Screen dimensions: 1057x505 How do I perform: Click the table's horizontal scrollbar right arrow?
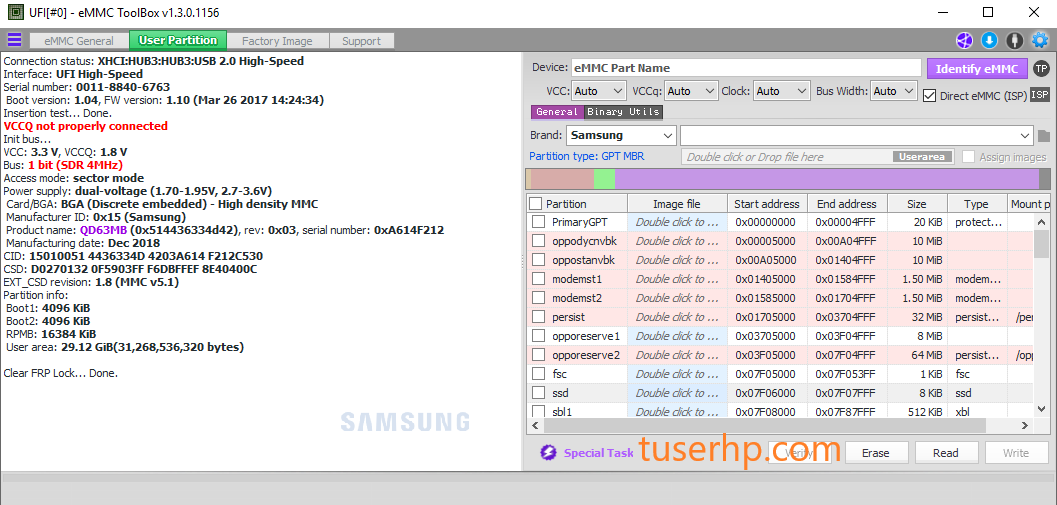coord(1025,425)
